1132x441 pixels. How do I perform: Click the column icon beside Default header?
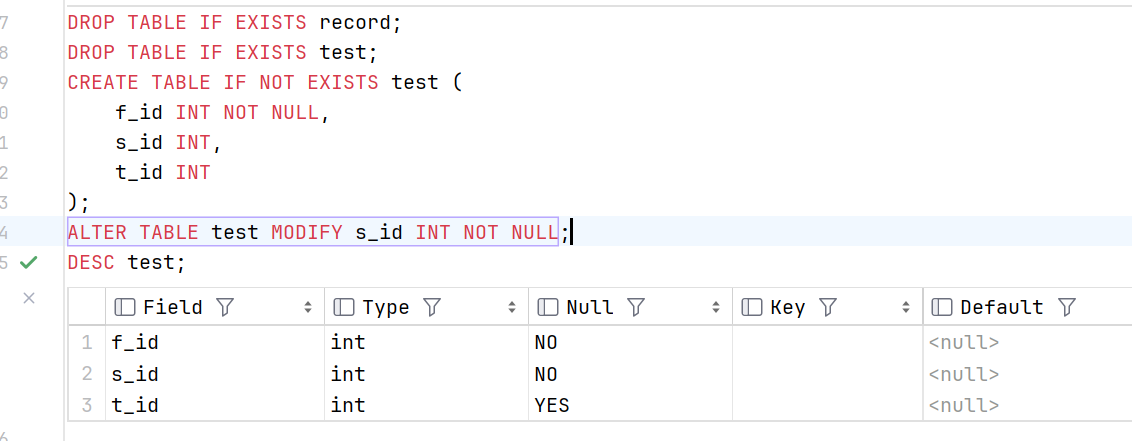point(941,307)
